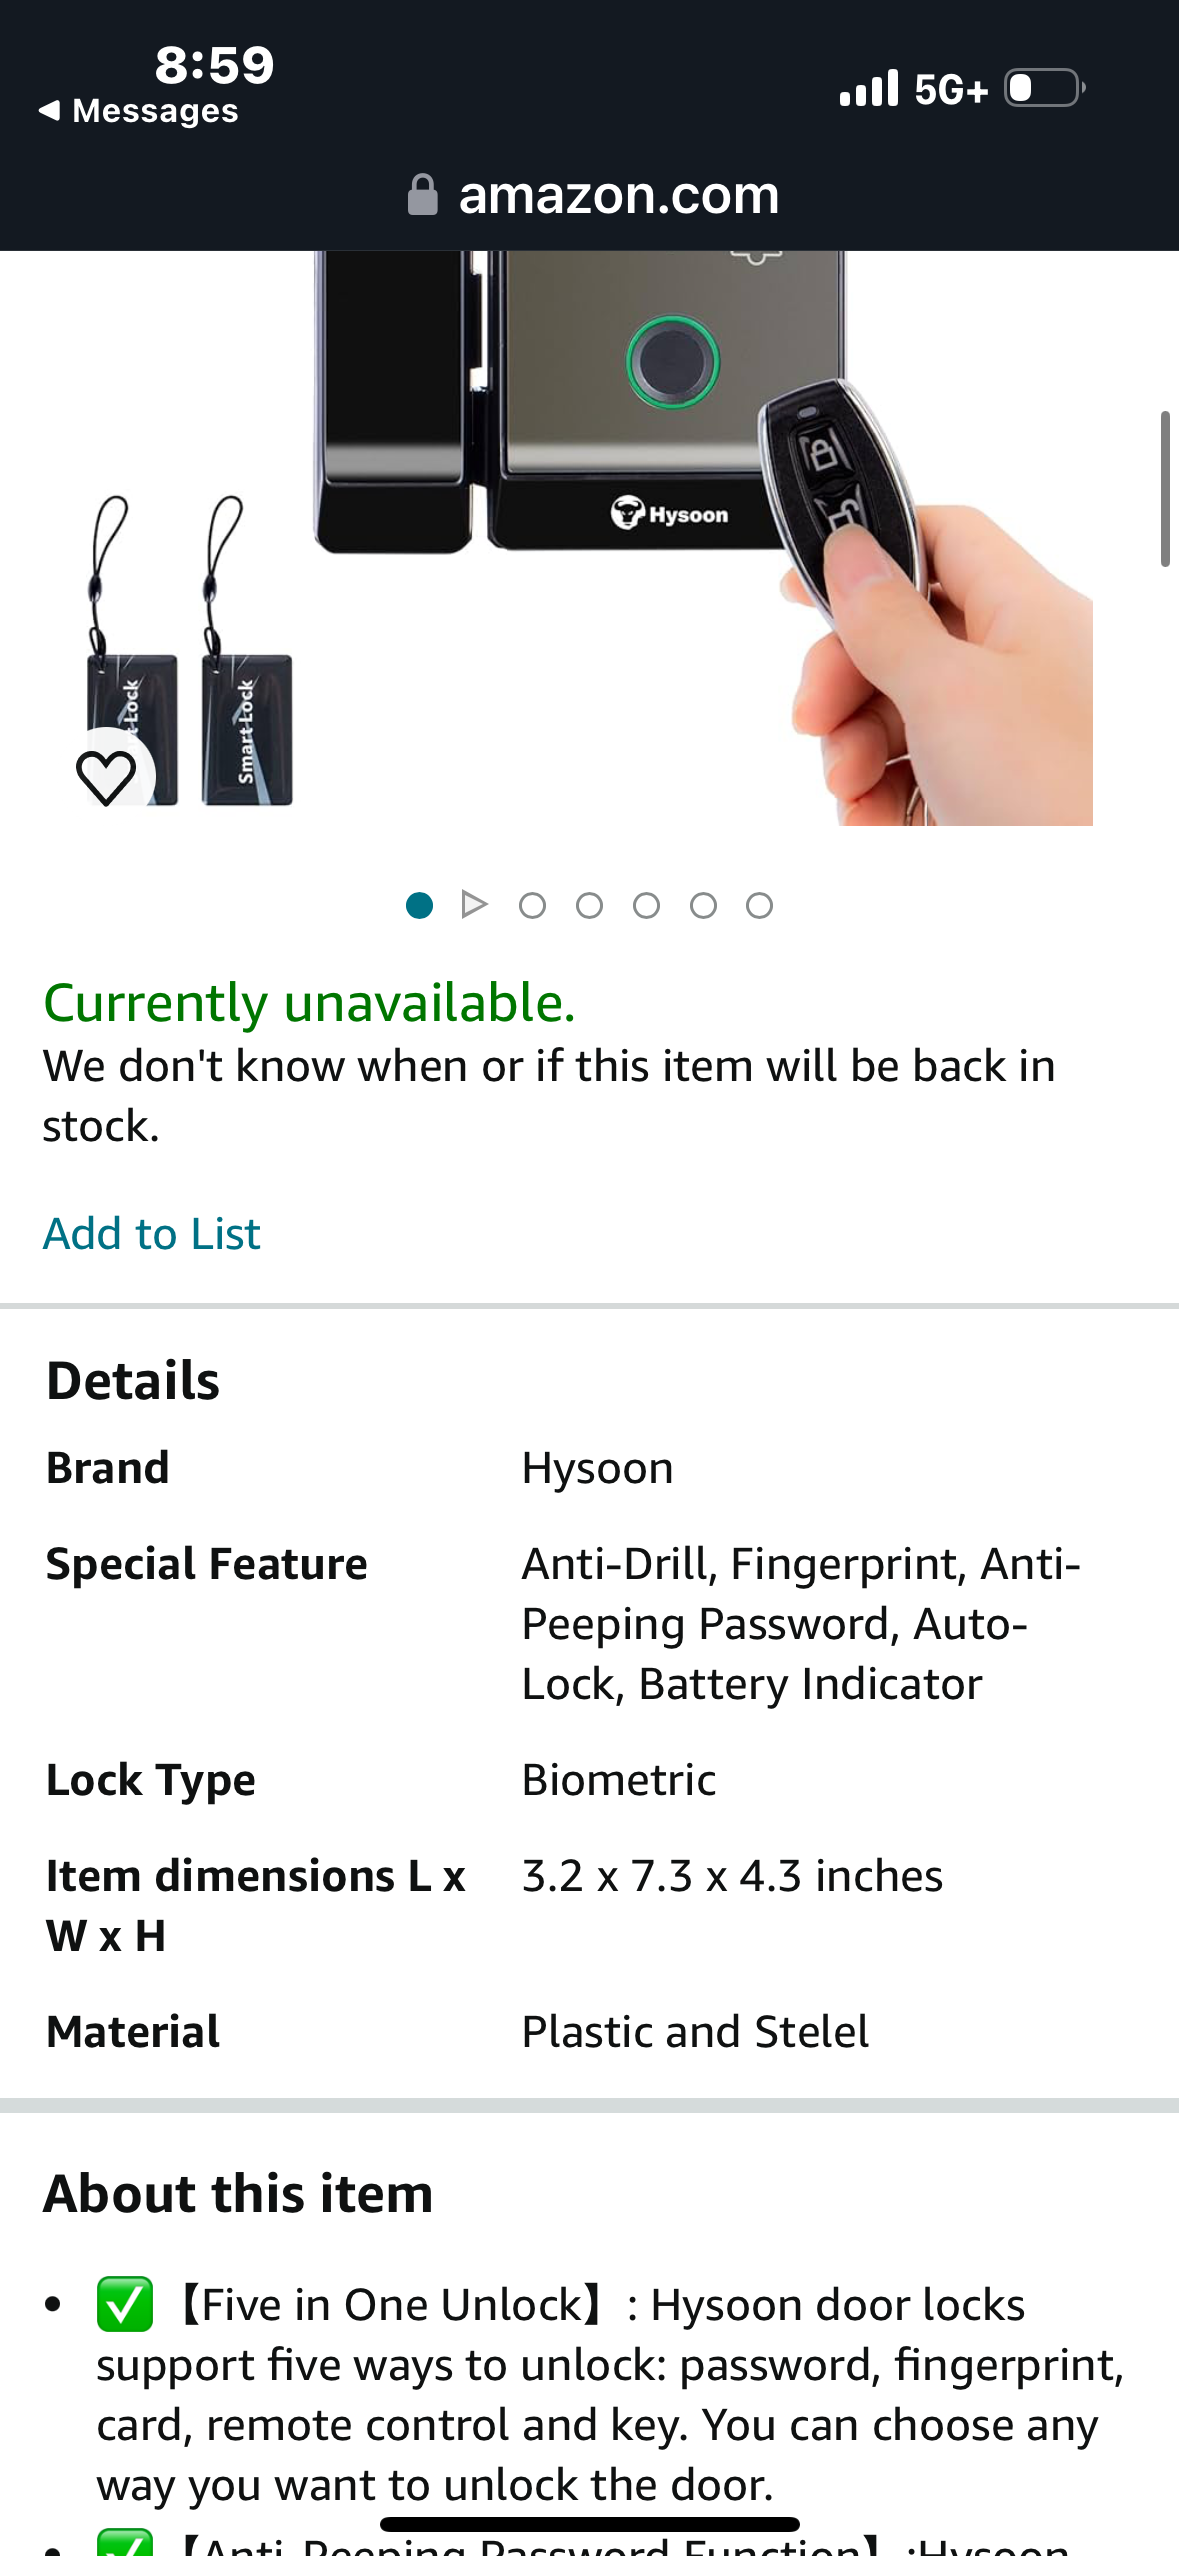The height and width of the screenshot is (2556, 1179).
Task: Jump to the second image via its carousel dot
Action: pyautogui.click(x=533, y=903)
